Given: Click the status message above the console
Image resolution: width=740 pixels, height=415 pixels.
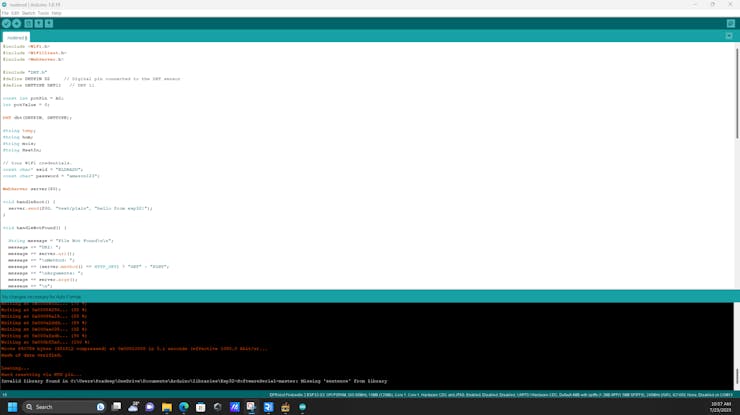Looking at the screenshot, I should pyautogui.click(x=42, y=297).
